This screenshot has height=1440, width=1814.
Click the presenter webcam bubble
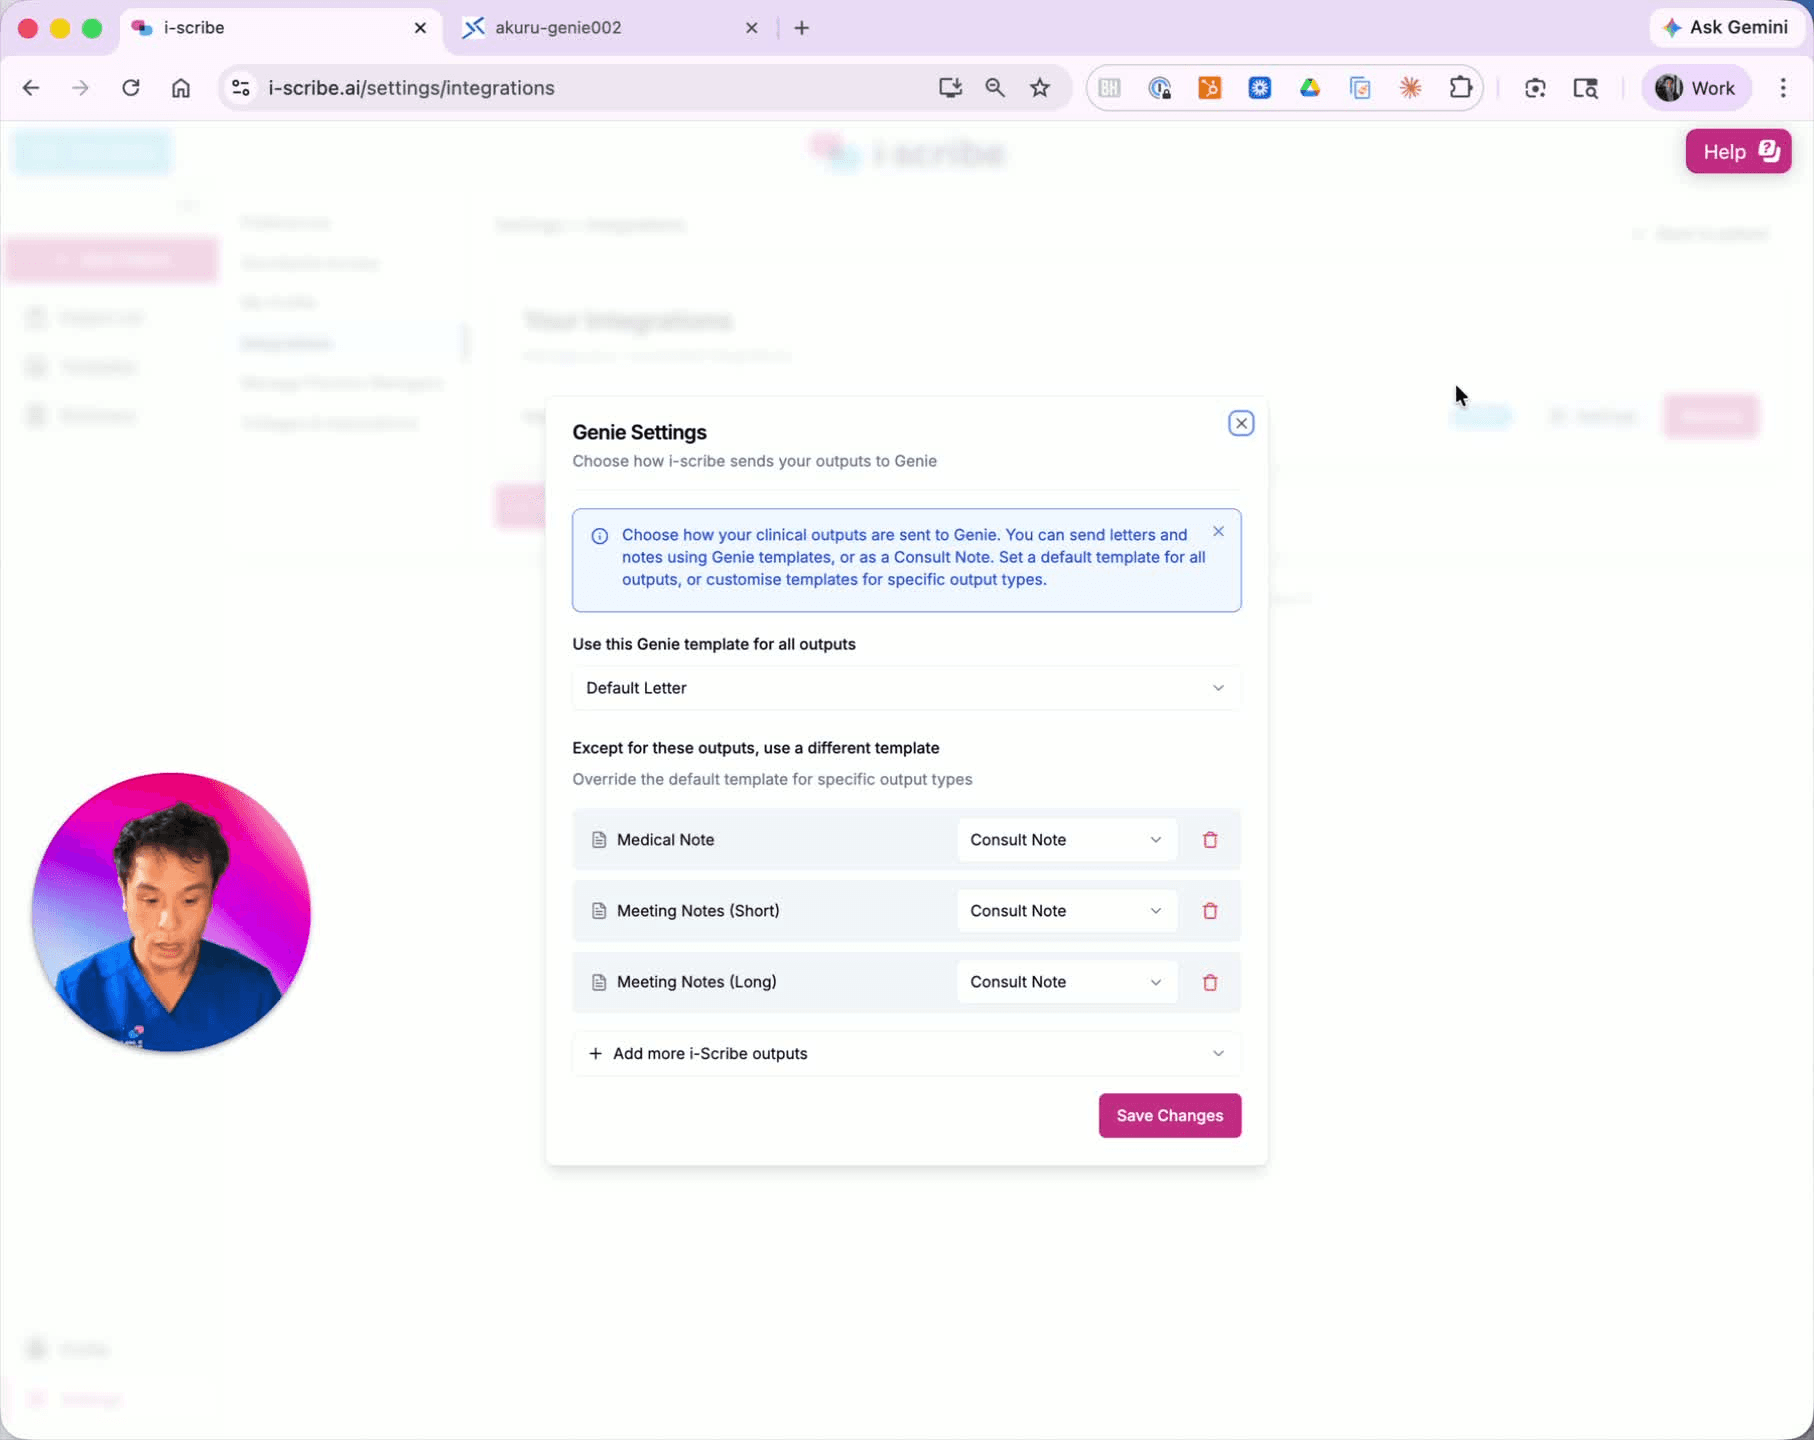[171, 912]
